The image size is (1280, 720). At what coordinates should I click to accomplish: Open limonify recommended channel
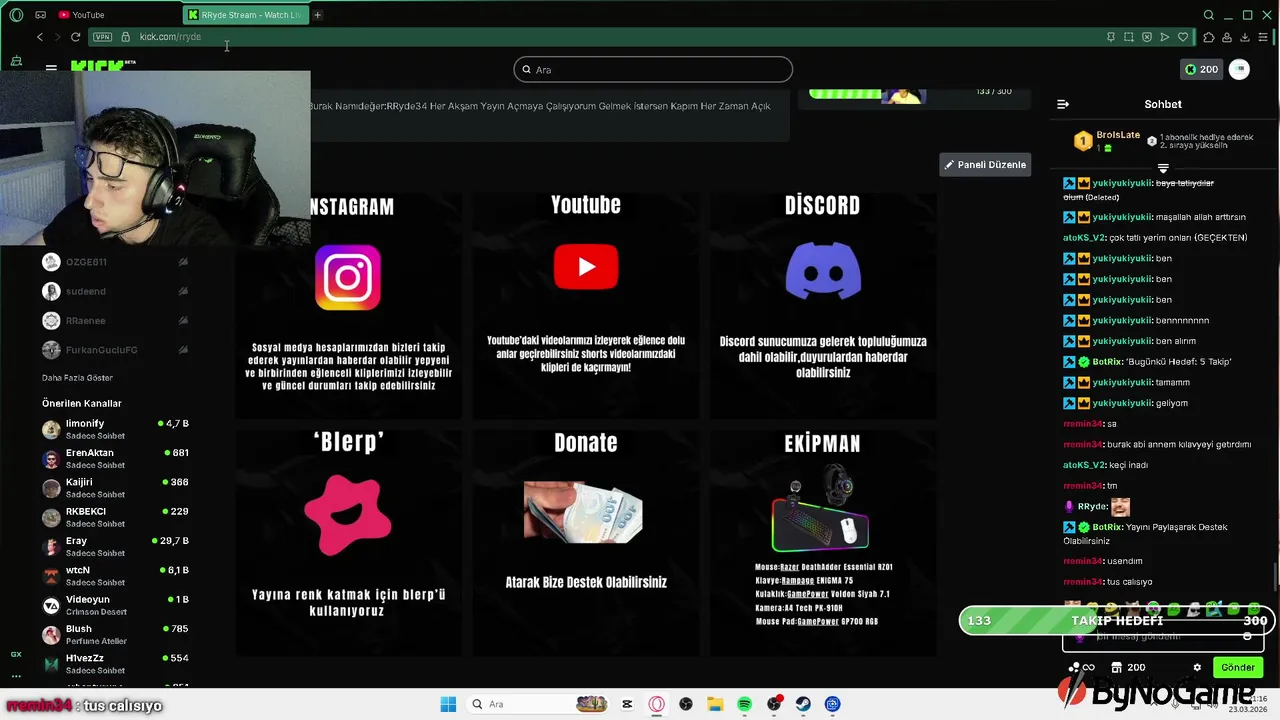(115, 429)
